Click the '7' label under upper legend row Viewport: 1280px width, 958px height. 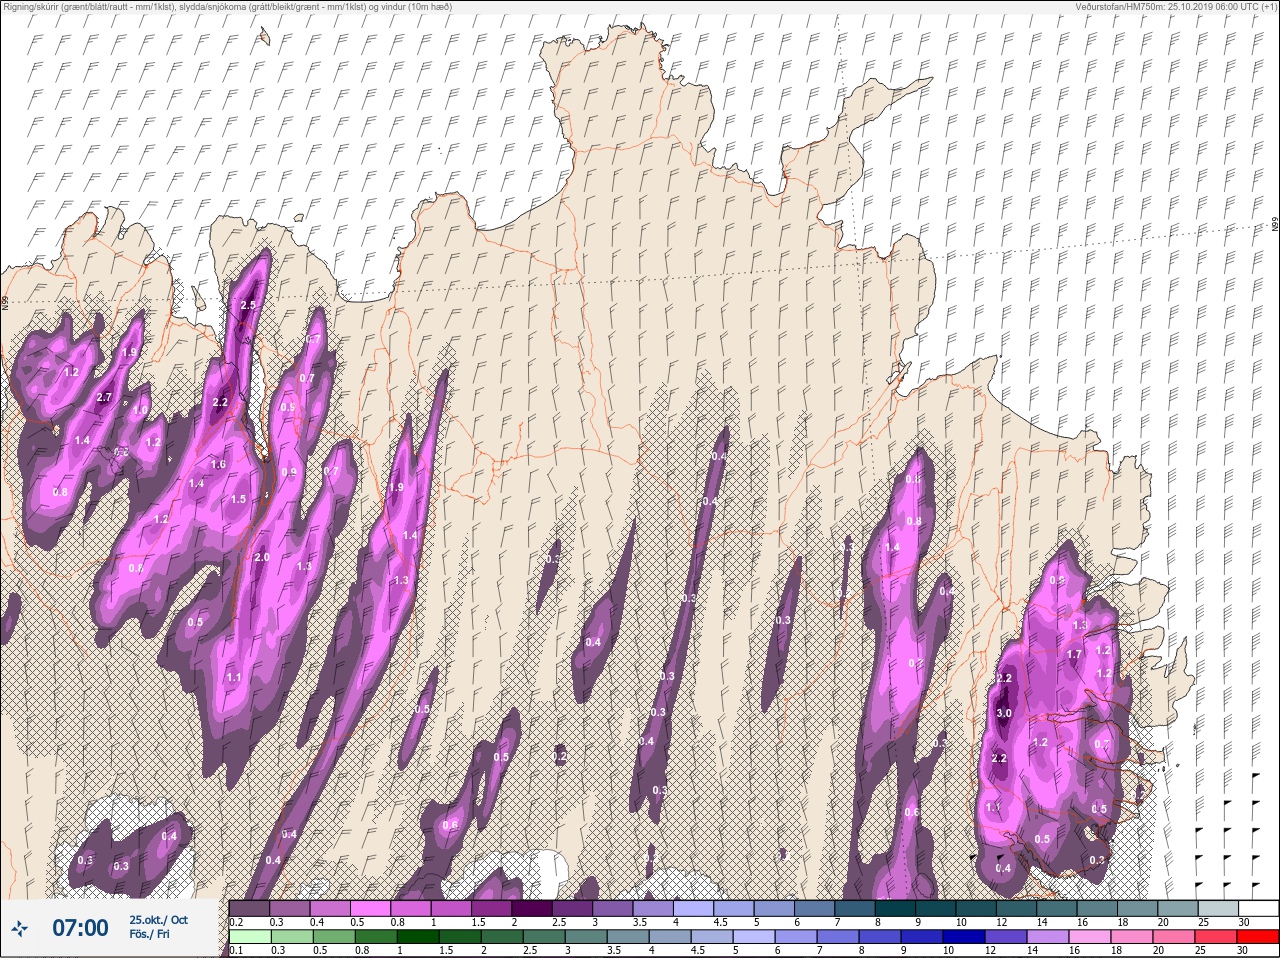tap(837, 922)
